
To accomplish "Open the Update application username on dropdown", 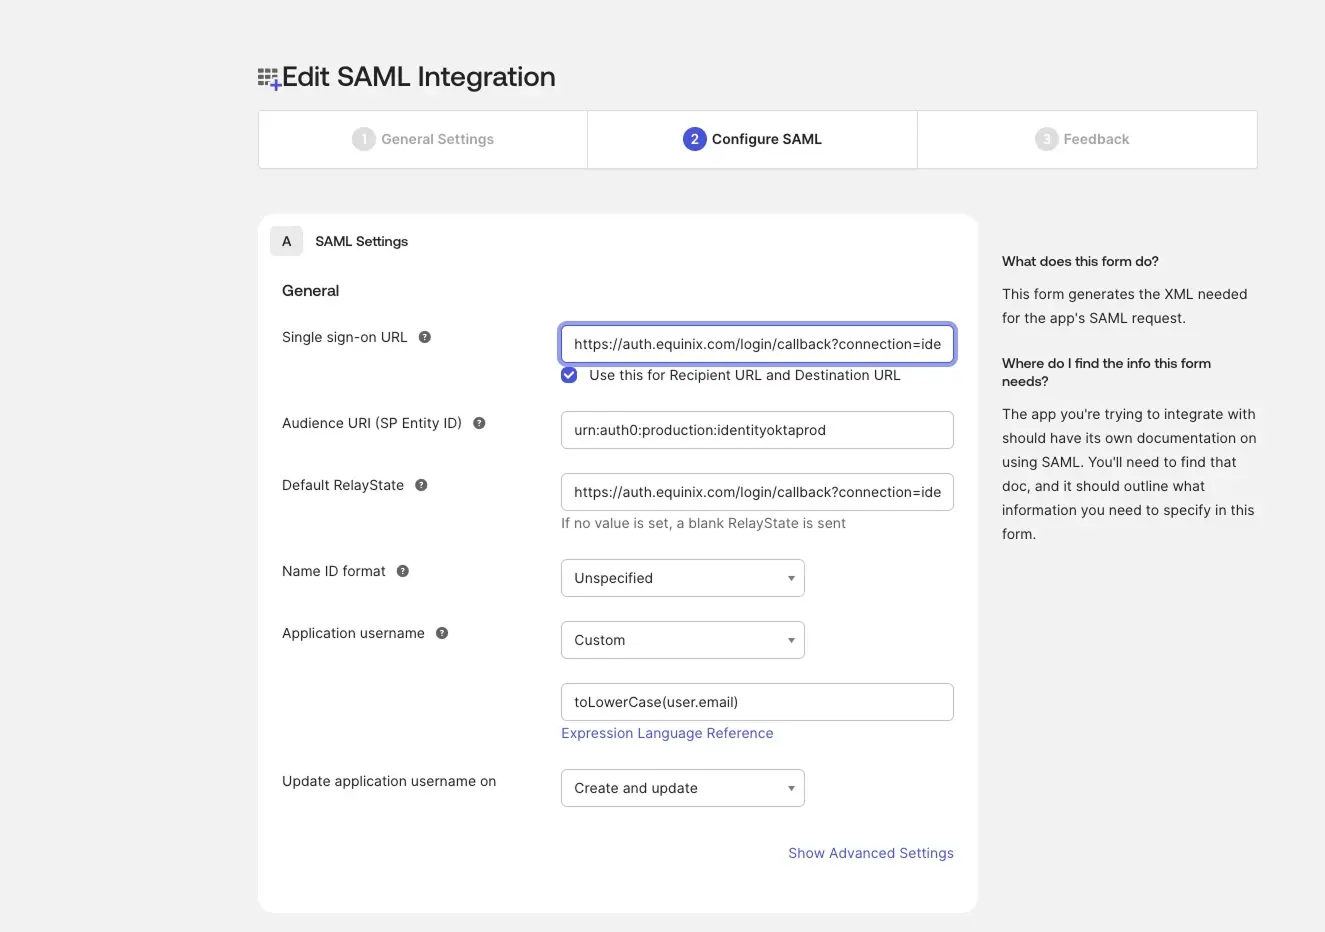I will click(x=682, y=788).
